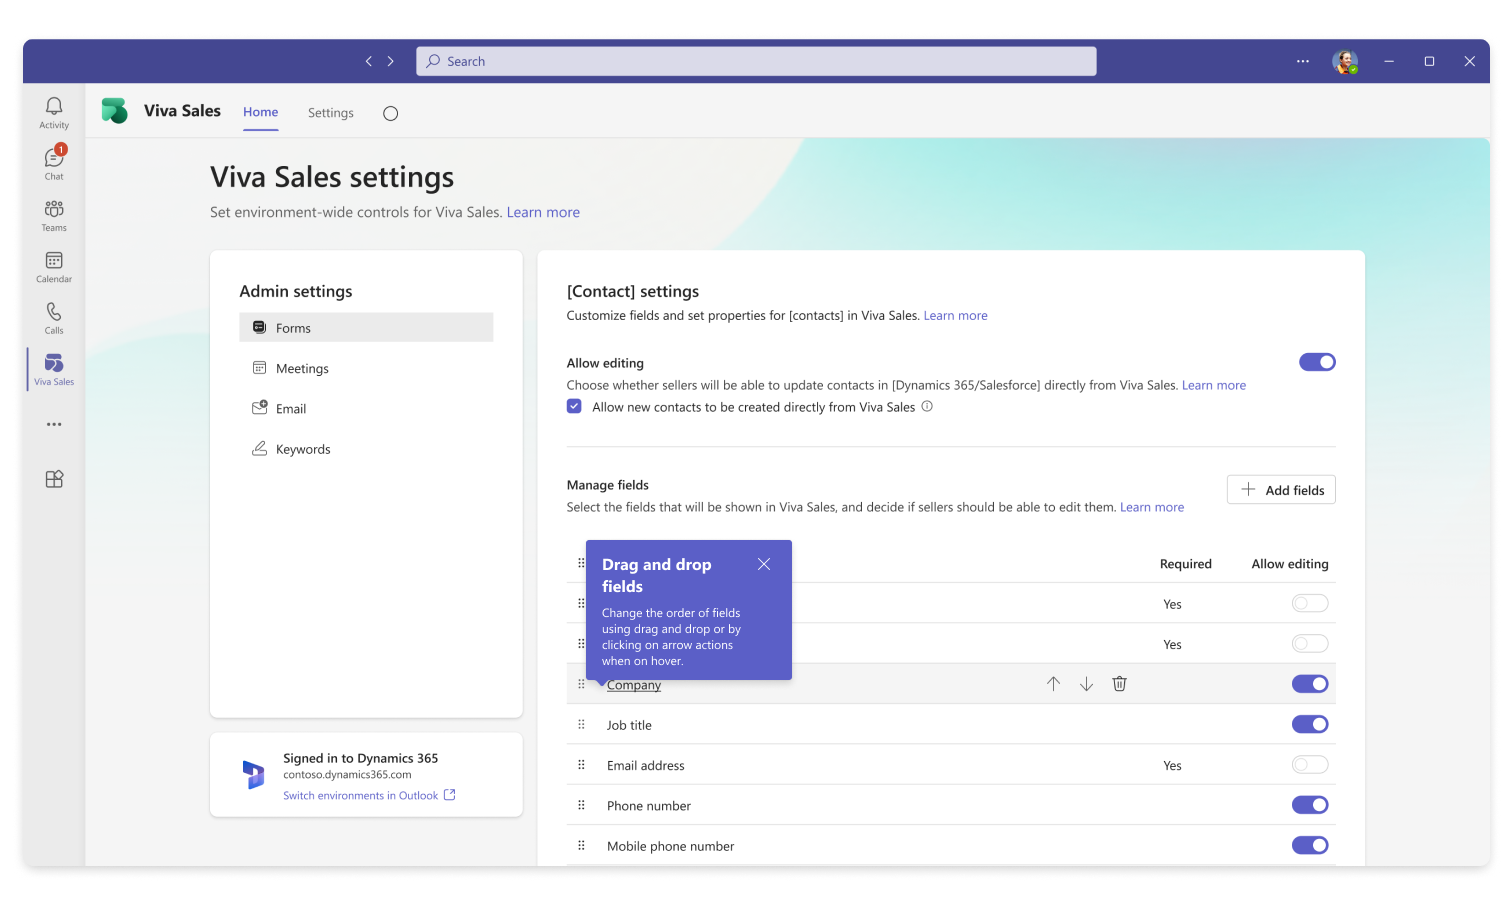Open Teams in the sidebar
The height and width of the screenshot is (906, 1512).
click(54, 215)
